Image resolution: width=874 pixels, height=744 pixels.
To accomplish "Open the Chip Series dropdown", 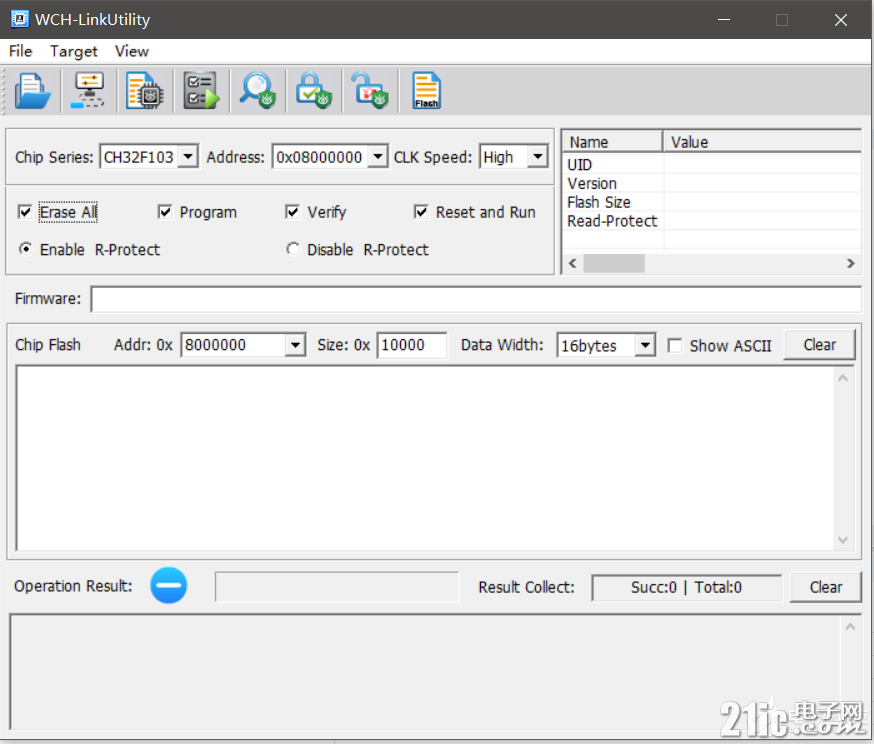I will pos(188,157).
